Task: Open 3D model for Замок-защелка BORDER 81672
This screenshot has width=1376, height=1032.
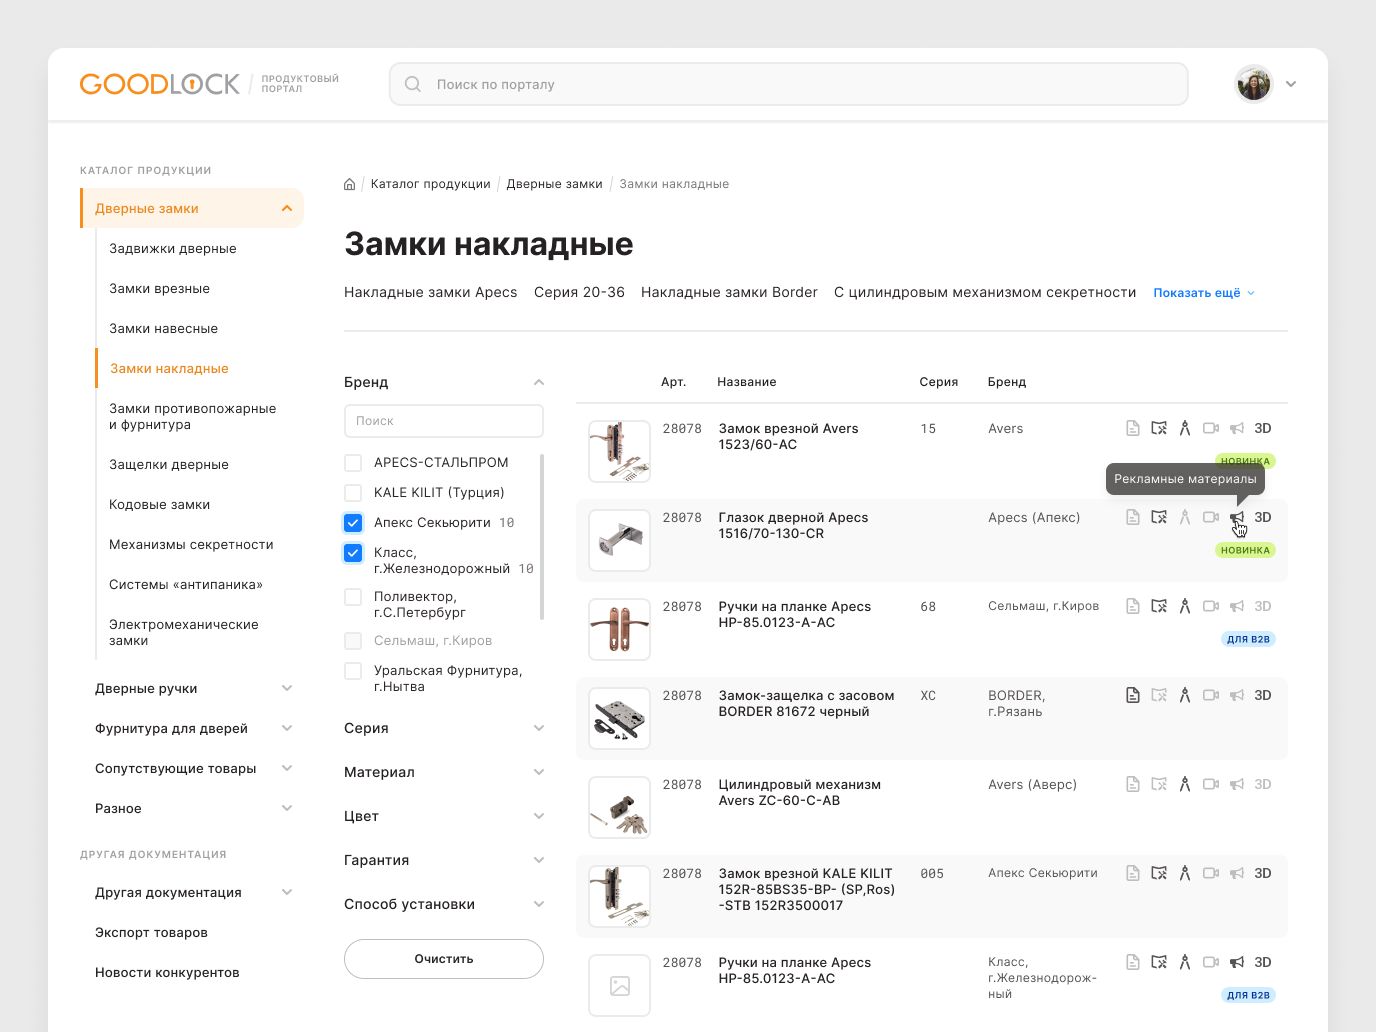Action: tap(1263, 695)
